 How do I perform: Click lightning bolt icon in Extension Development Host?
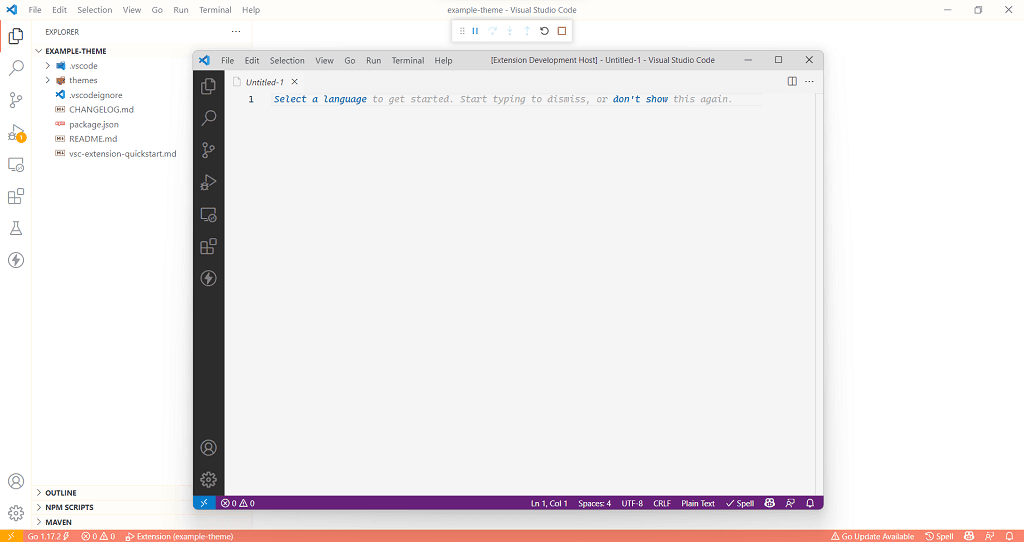[208, 278]
